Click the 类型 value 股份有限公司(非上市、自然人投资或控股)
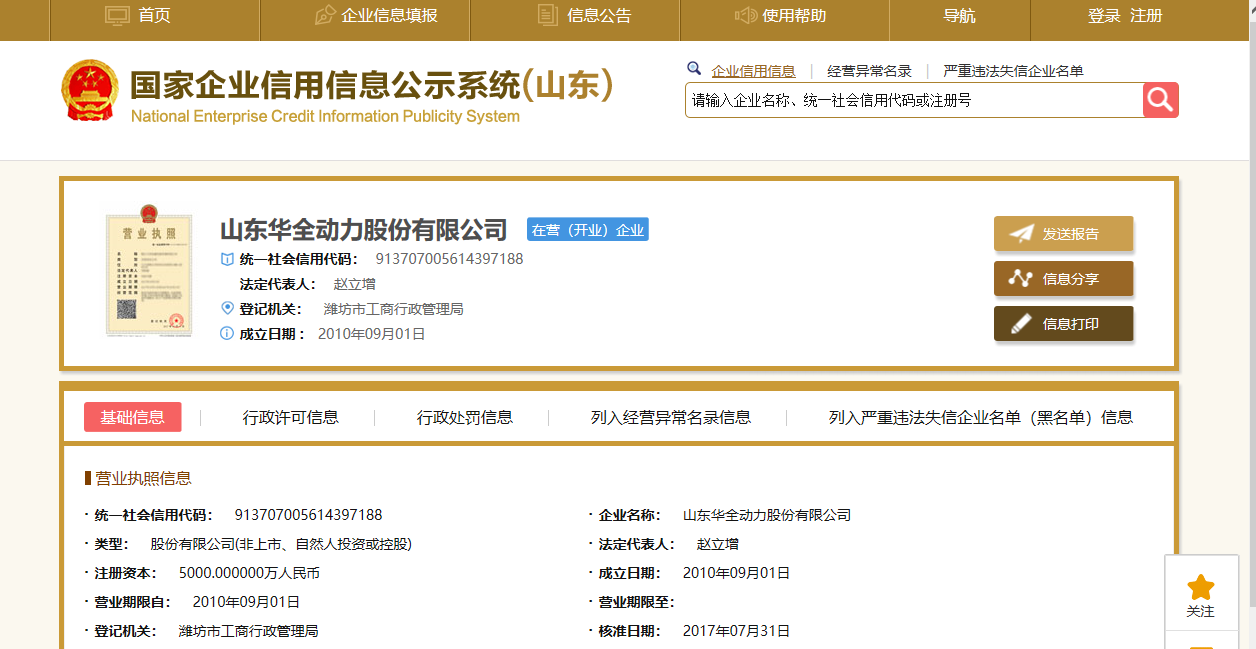This screenshot has height=649, width=1256. 281,544
